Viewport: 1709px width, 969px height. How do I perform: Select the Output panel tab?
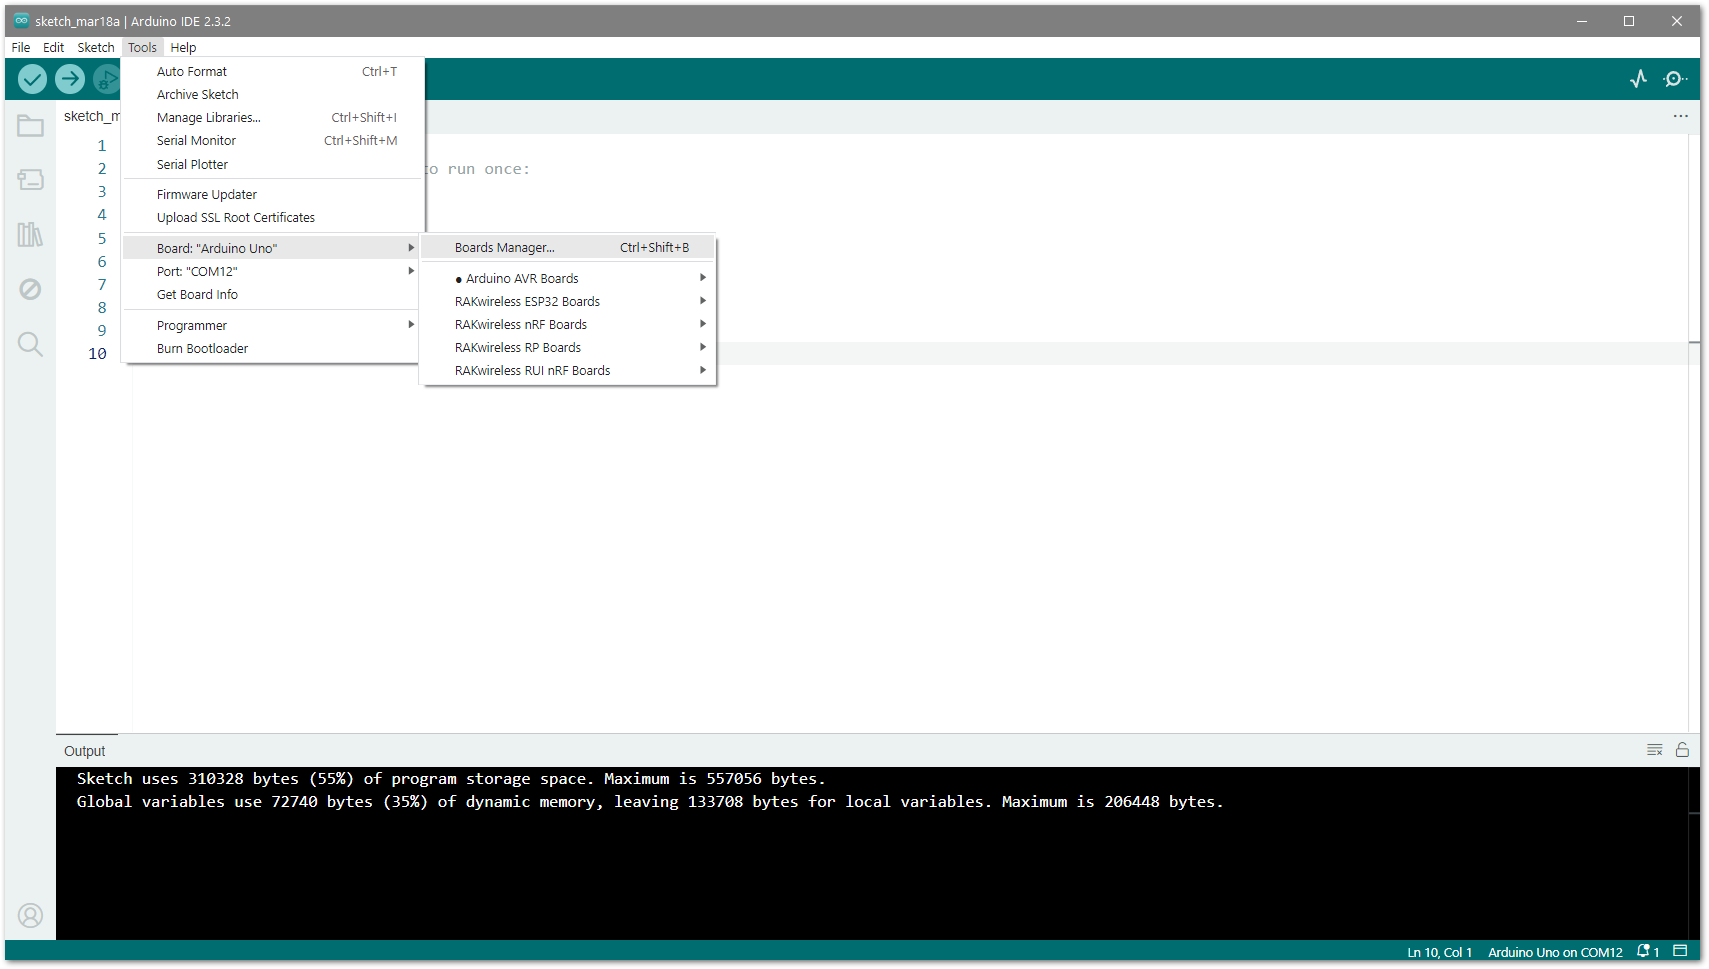85,751
